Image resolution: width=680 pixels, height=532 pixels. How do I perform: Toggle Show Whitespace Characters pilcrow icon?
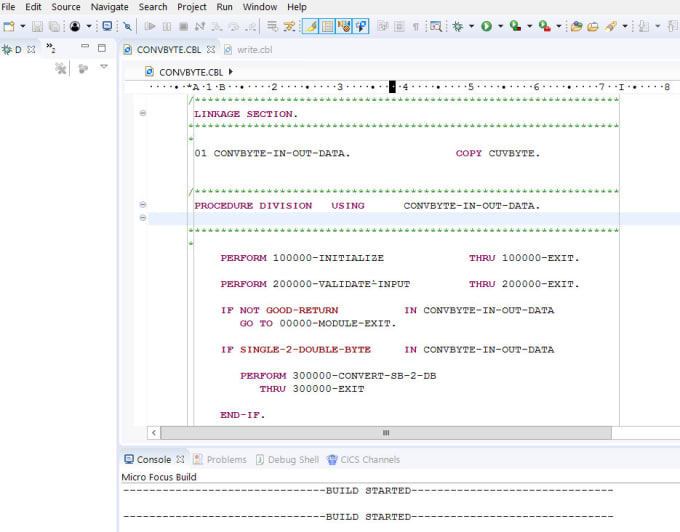[x=415, y=26]
